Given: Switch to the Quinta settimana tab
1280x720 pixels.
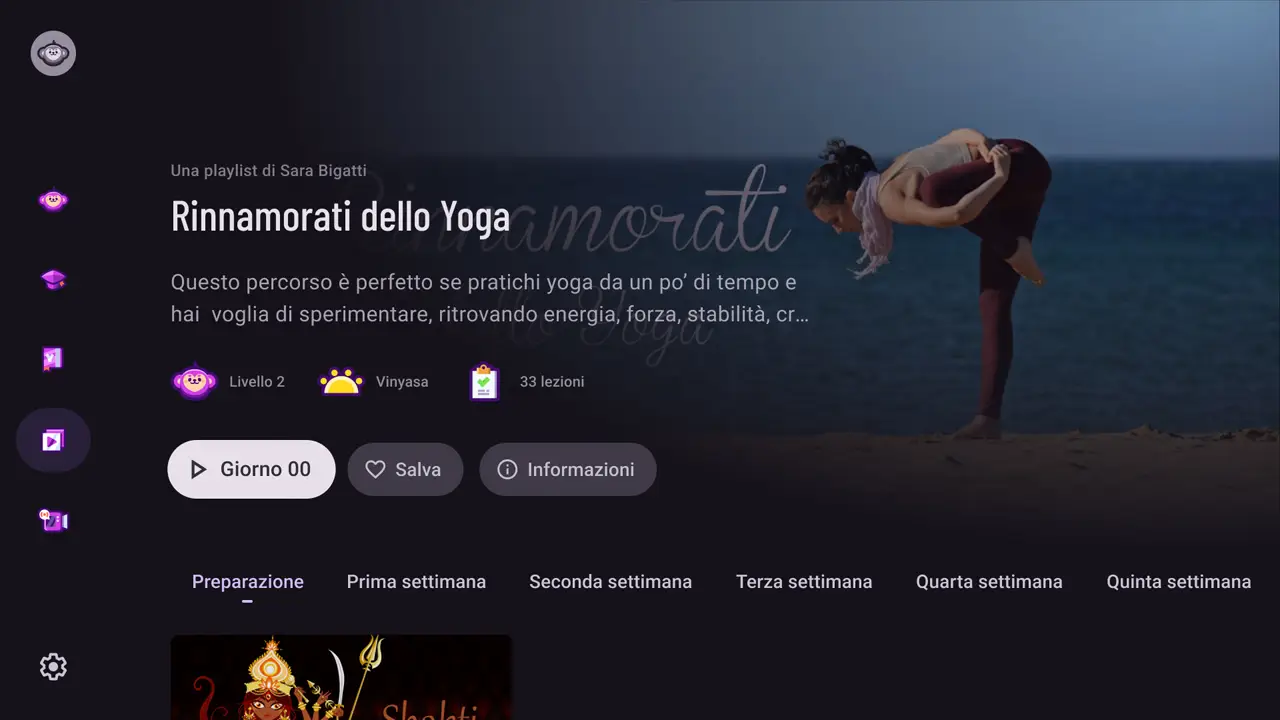Looking at the screenshot, I should click(x=1178, y=581).
